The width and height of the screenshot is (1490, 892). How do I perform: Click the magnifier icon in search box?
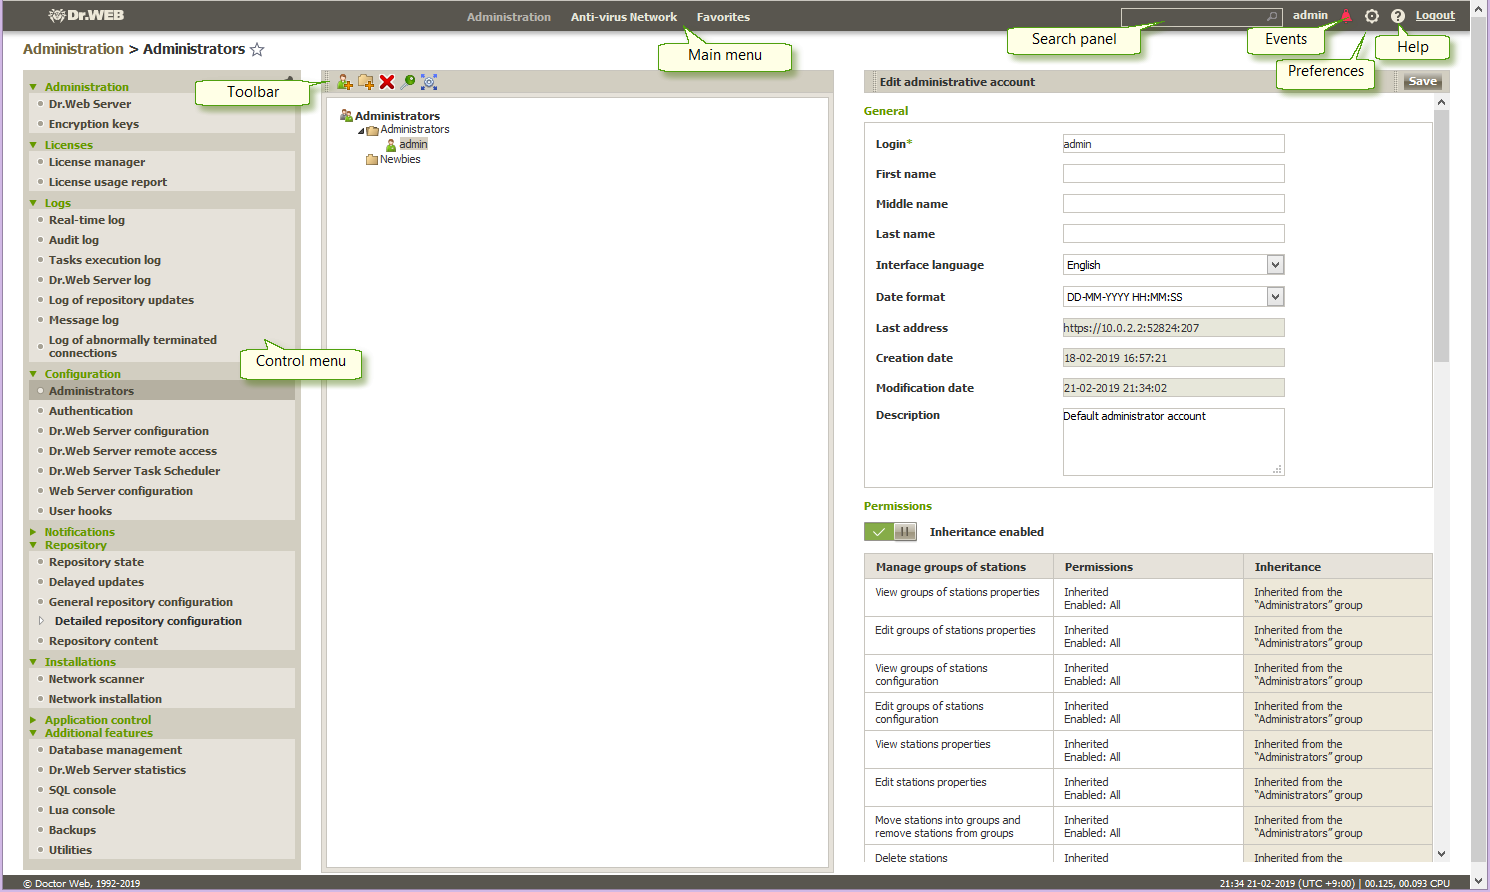pyautogui.click(x=1272, y=17)
